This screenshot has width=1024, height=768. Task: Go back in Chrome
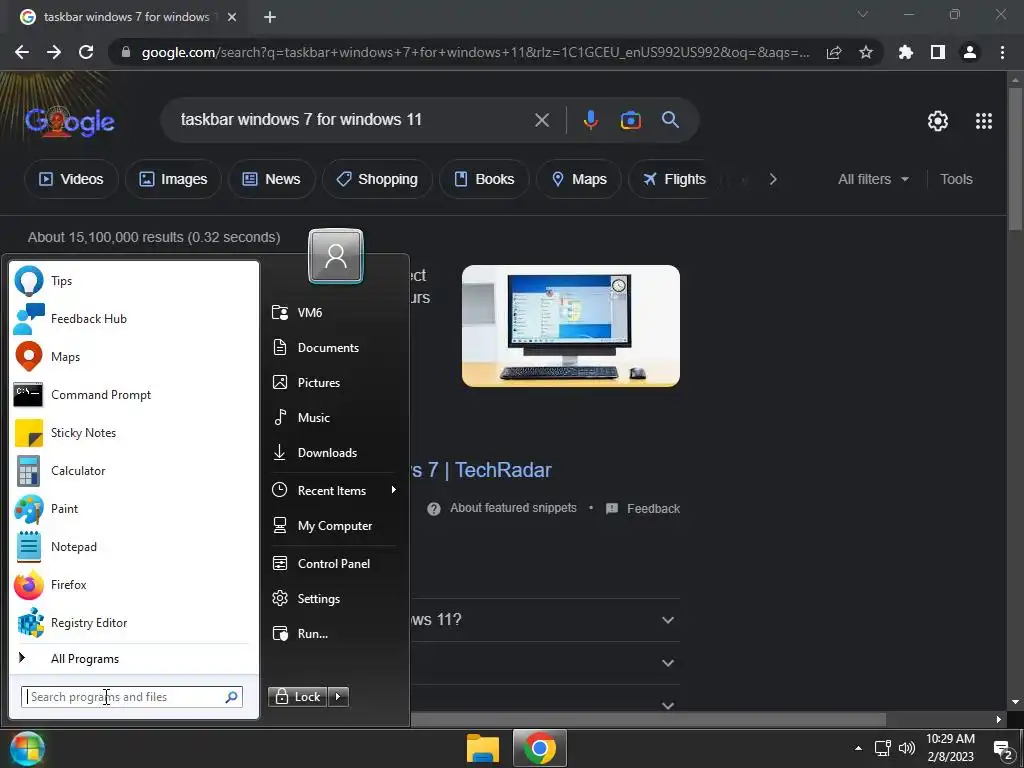tap(22, 52)
